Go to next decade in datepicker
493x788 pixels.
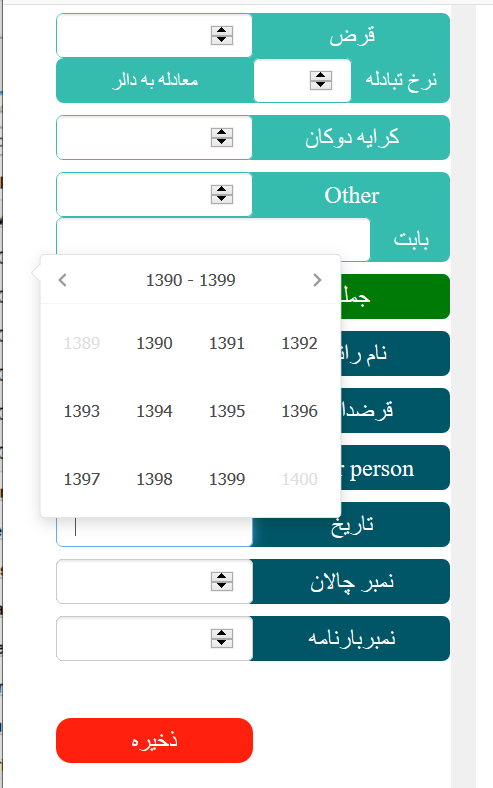(317, 280)
